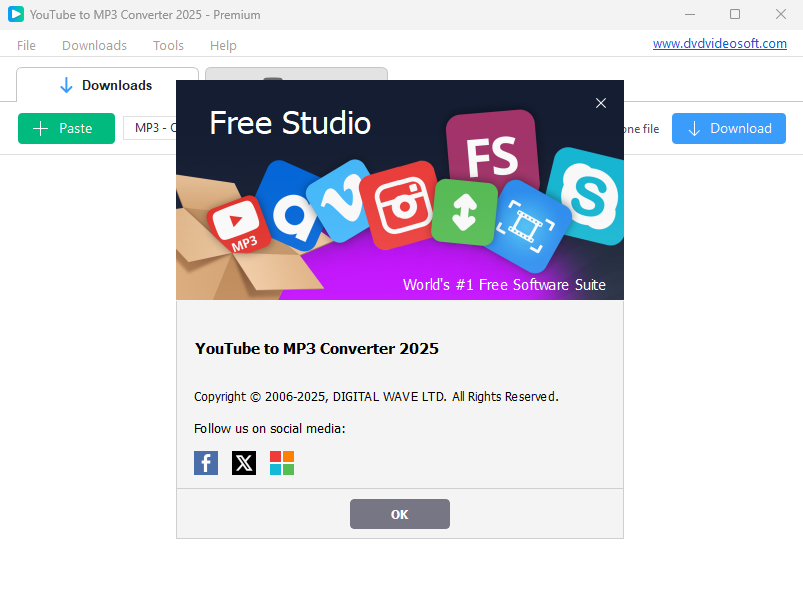
Task: Open the Facebook social media icon
Action: pos(206,463)
